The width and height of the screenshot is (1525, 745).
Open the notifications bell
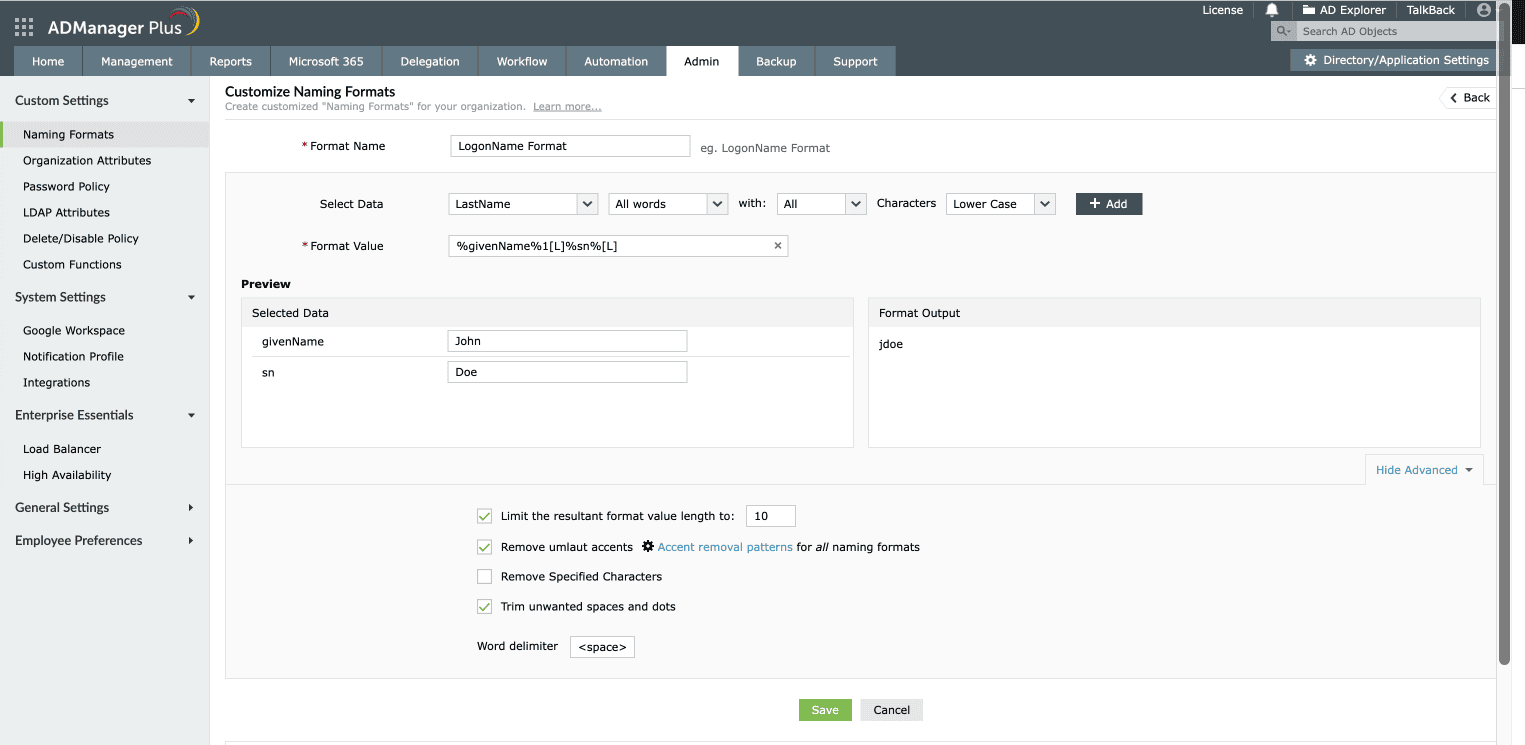1270,10
